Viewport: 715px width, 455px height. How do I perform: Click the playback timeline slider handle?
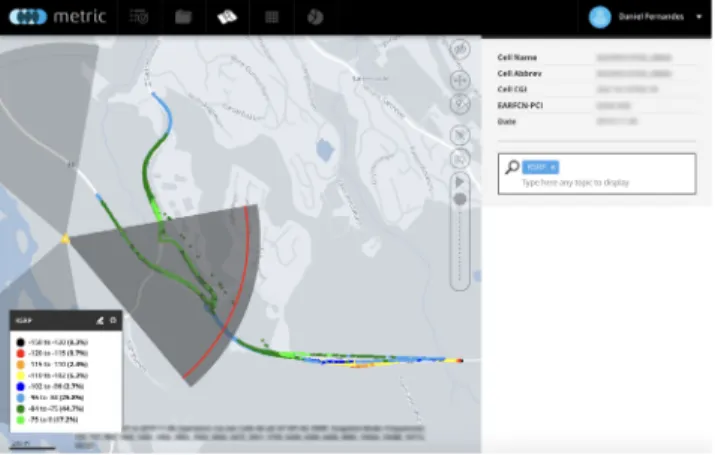tap(460, 199)
